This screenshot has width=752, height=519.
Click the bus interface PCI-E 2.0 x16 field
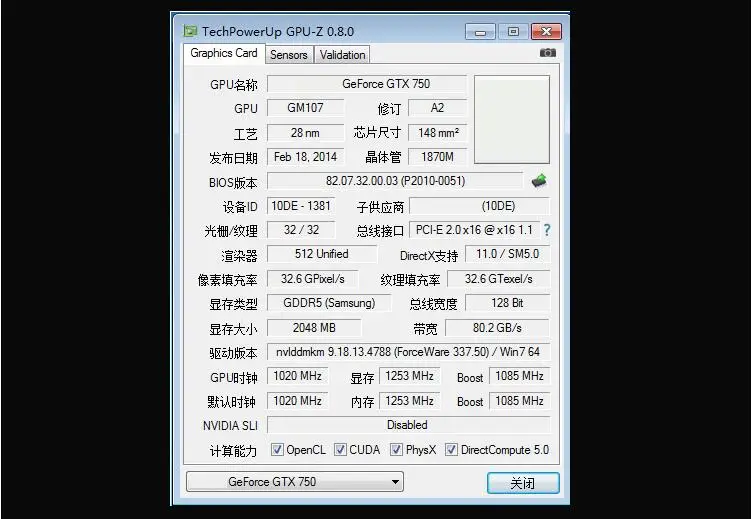(x=474, y=230)
